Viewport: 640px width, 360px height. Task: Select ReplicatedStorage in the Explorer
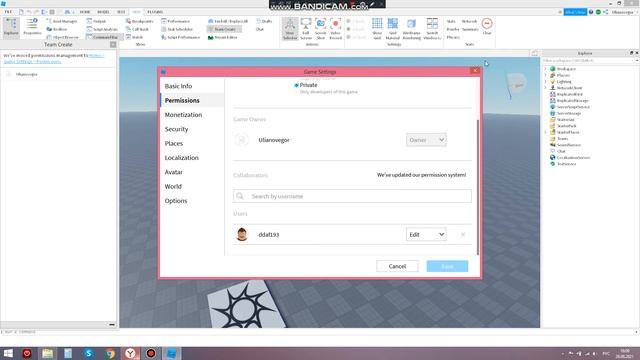point(573,100)
